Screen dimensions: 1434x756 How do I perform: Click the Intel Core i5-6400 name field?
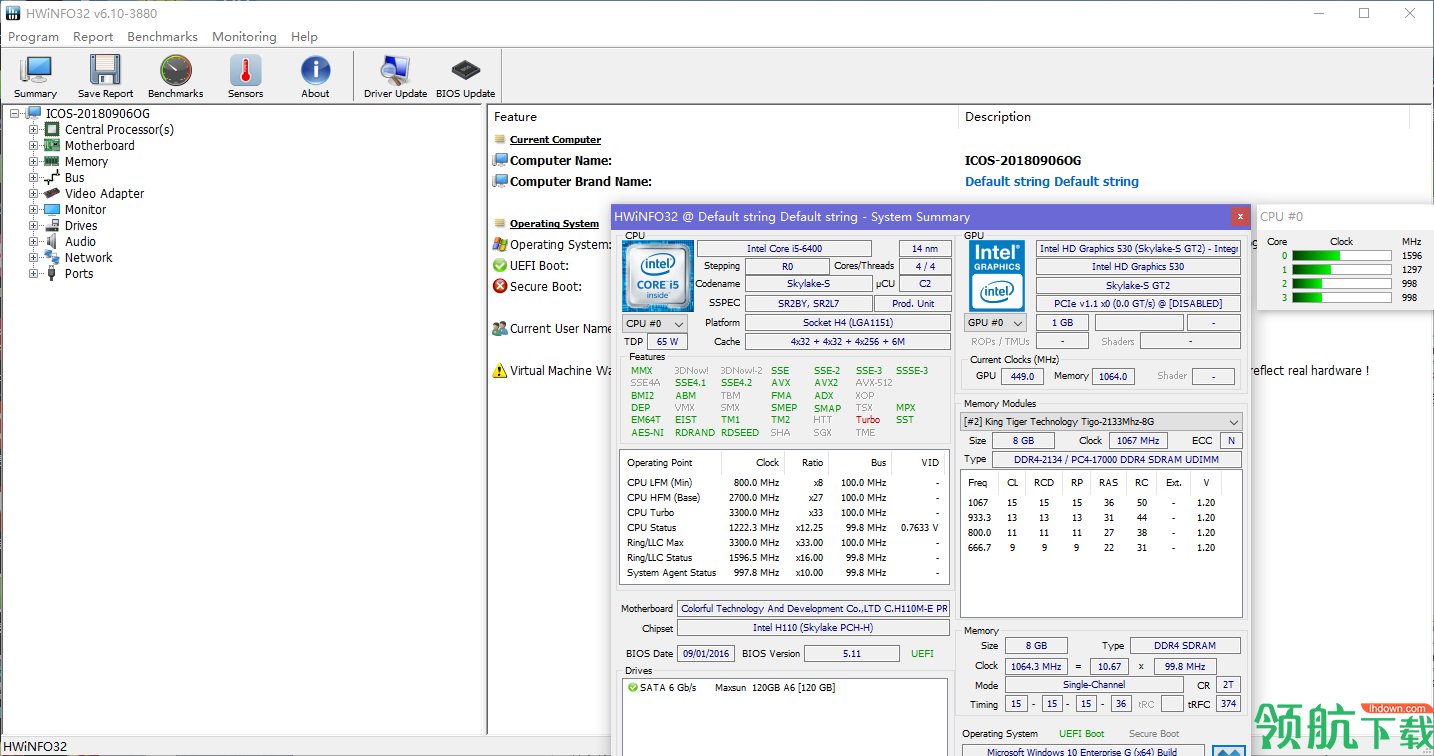(x=784, y=248)
